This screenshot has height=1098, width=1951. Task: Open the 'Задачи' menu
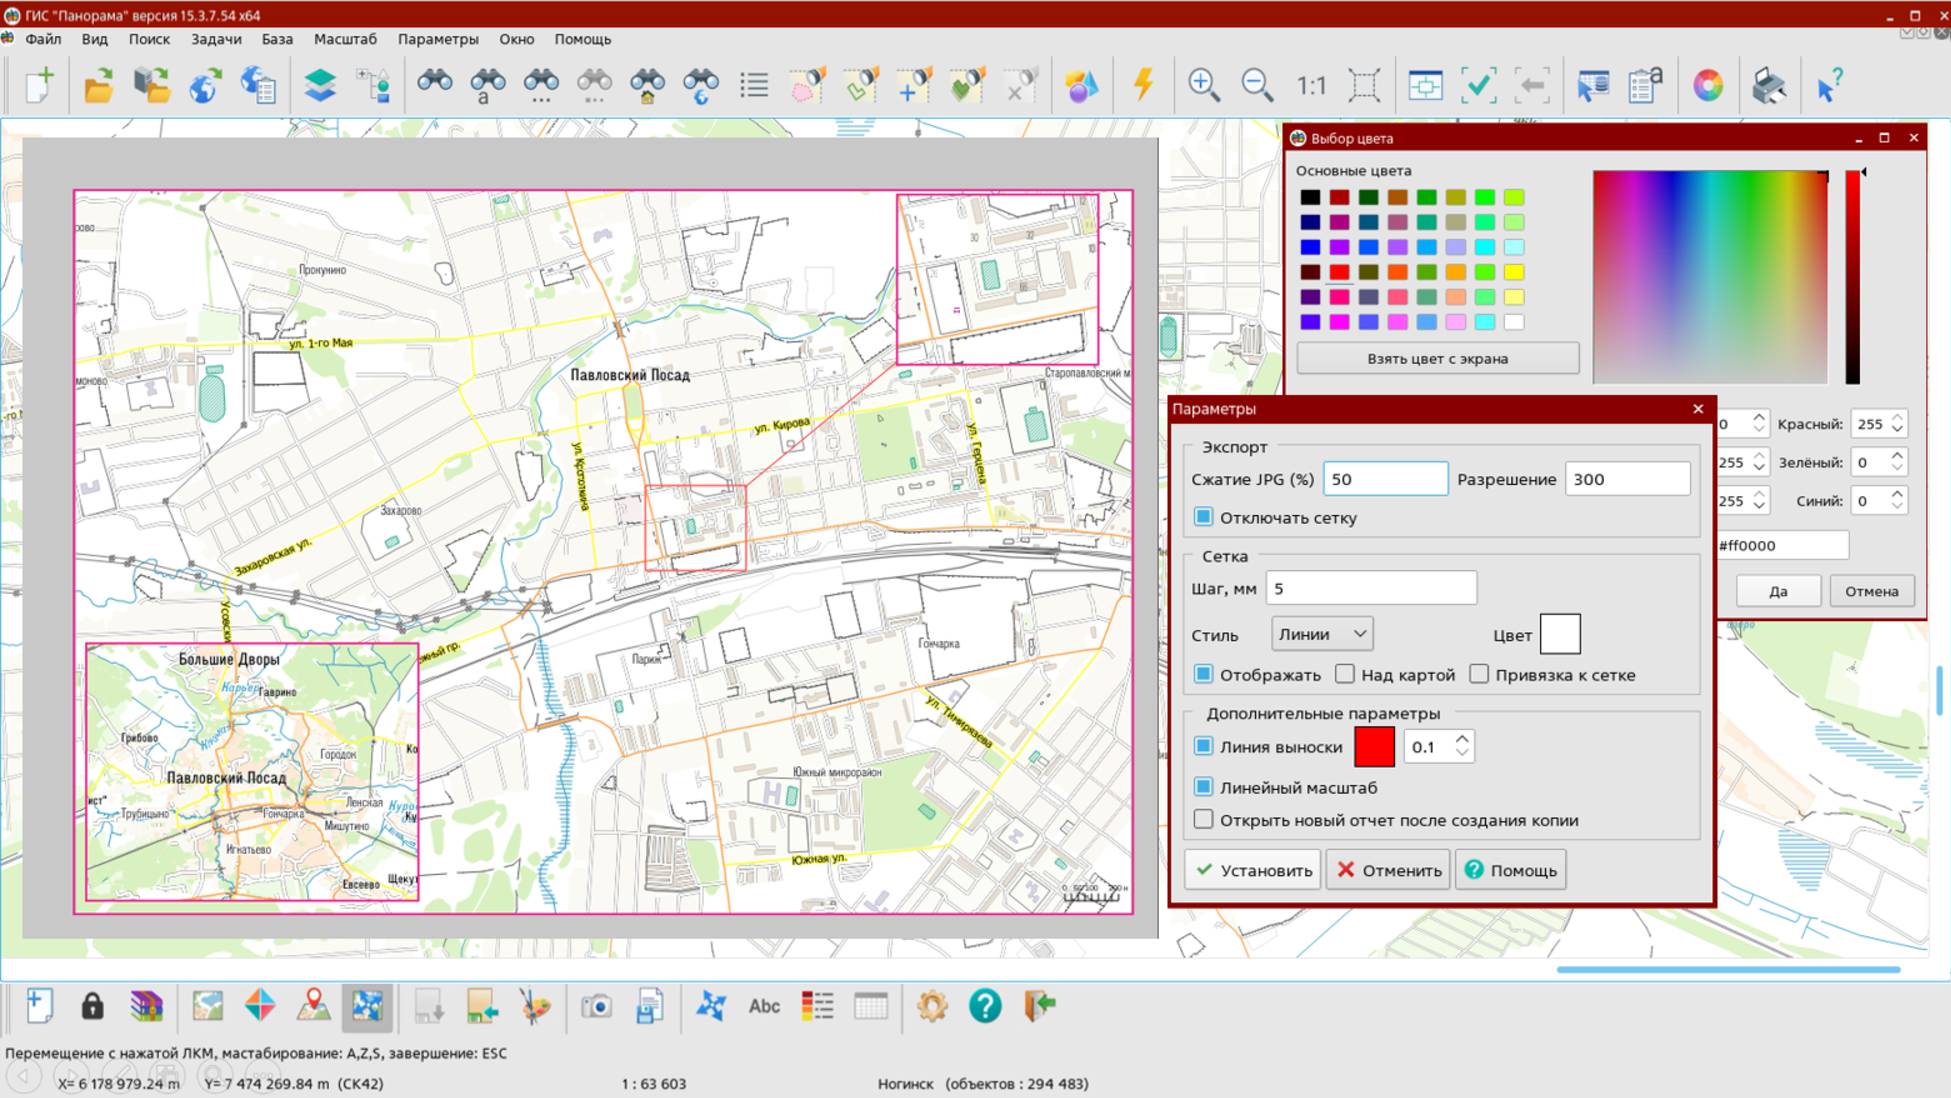pos(216,39)
